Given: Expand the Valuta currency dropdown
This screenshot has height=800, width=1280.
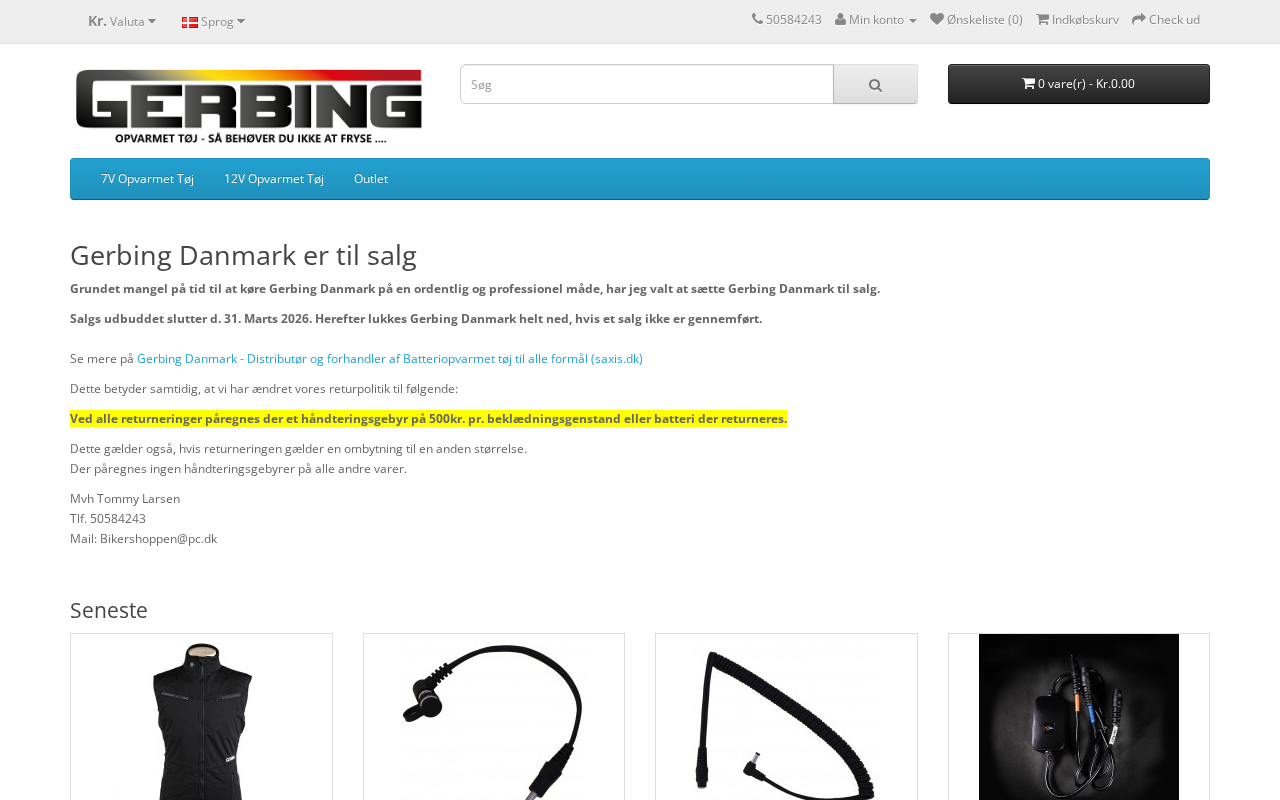Looking at the screenshot, I should tap(122, 21).
